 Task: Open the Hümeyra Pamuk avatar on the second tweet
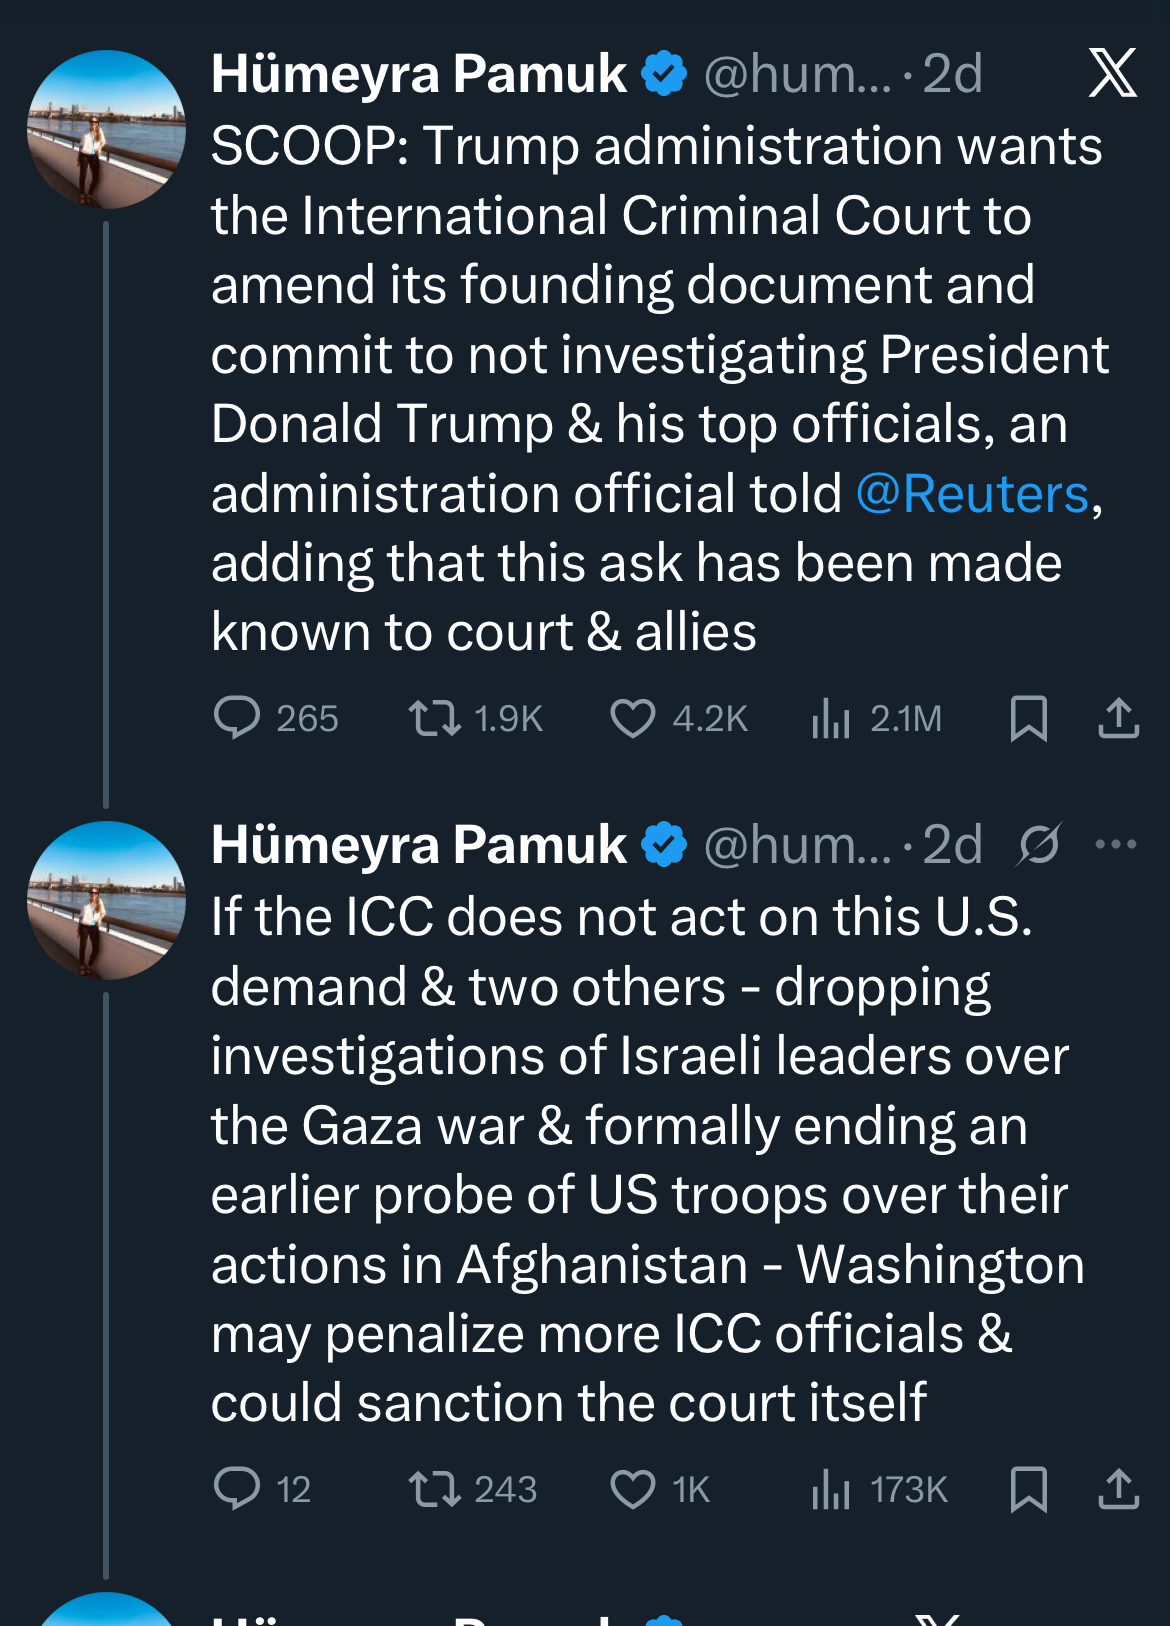[106, 900]
